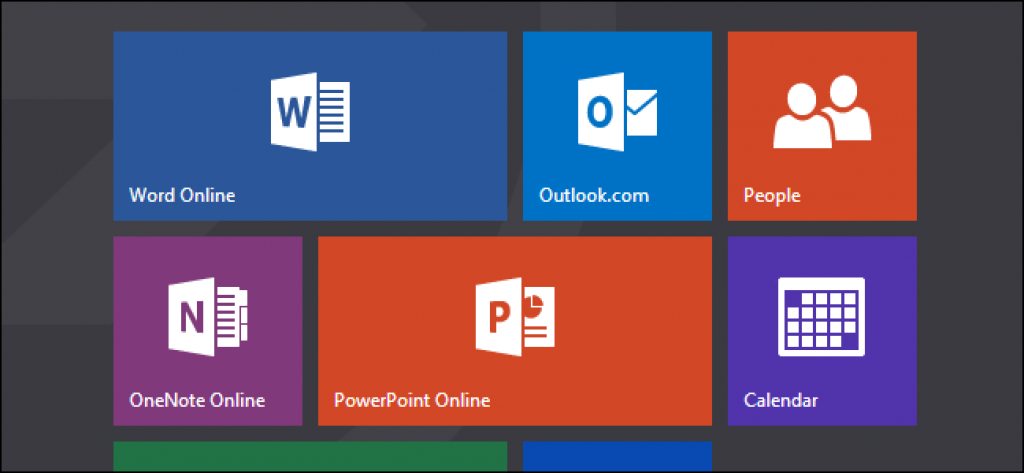Click the "People" label text
Viewport: 1024px width, 473px height.
(772, 195)
